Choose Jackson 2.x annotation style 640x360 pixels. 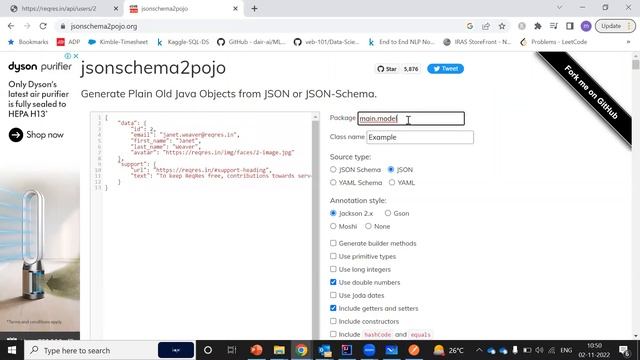pyautogui.click(x=333, y=213)
